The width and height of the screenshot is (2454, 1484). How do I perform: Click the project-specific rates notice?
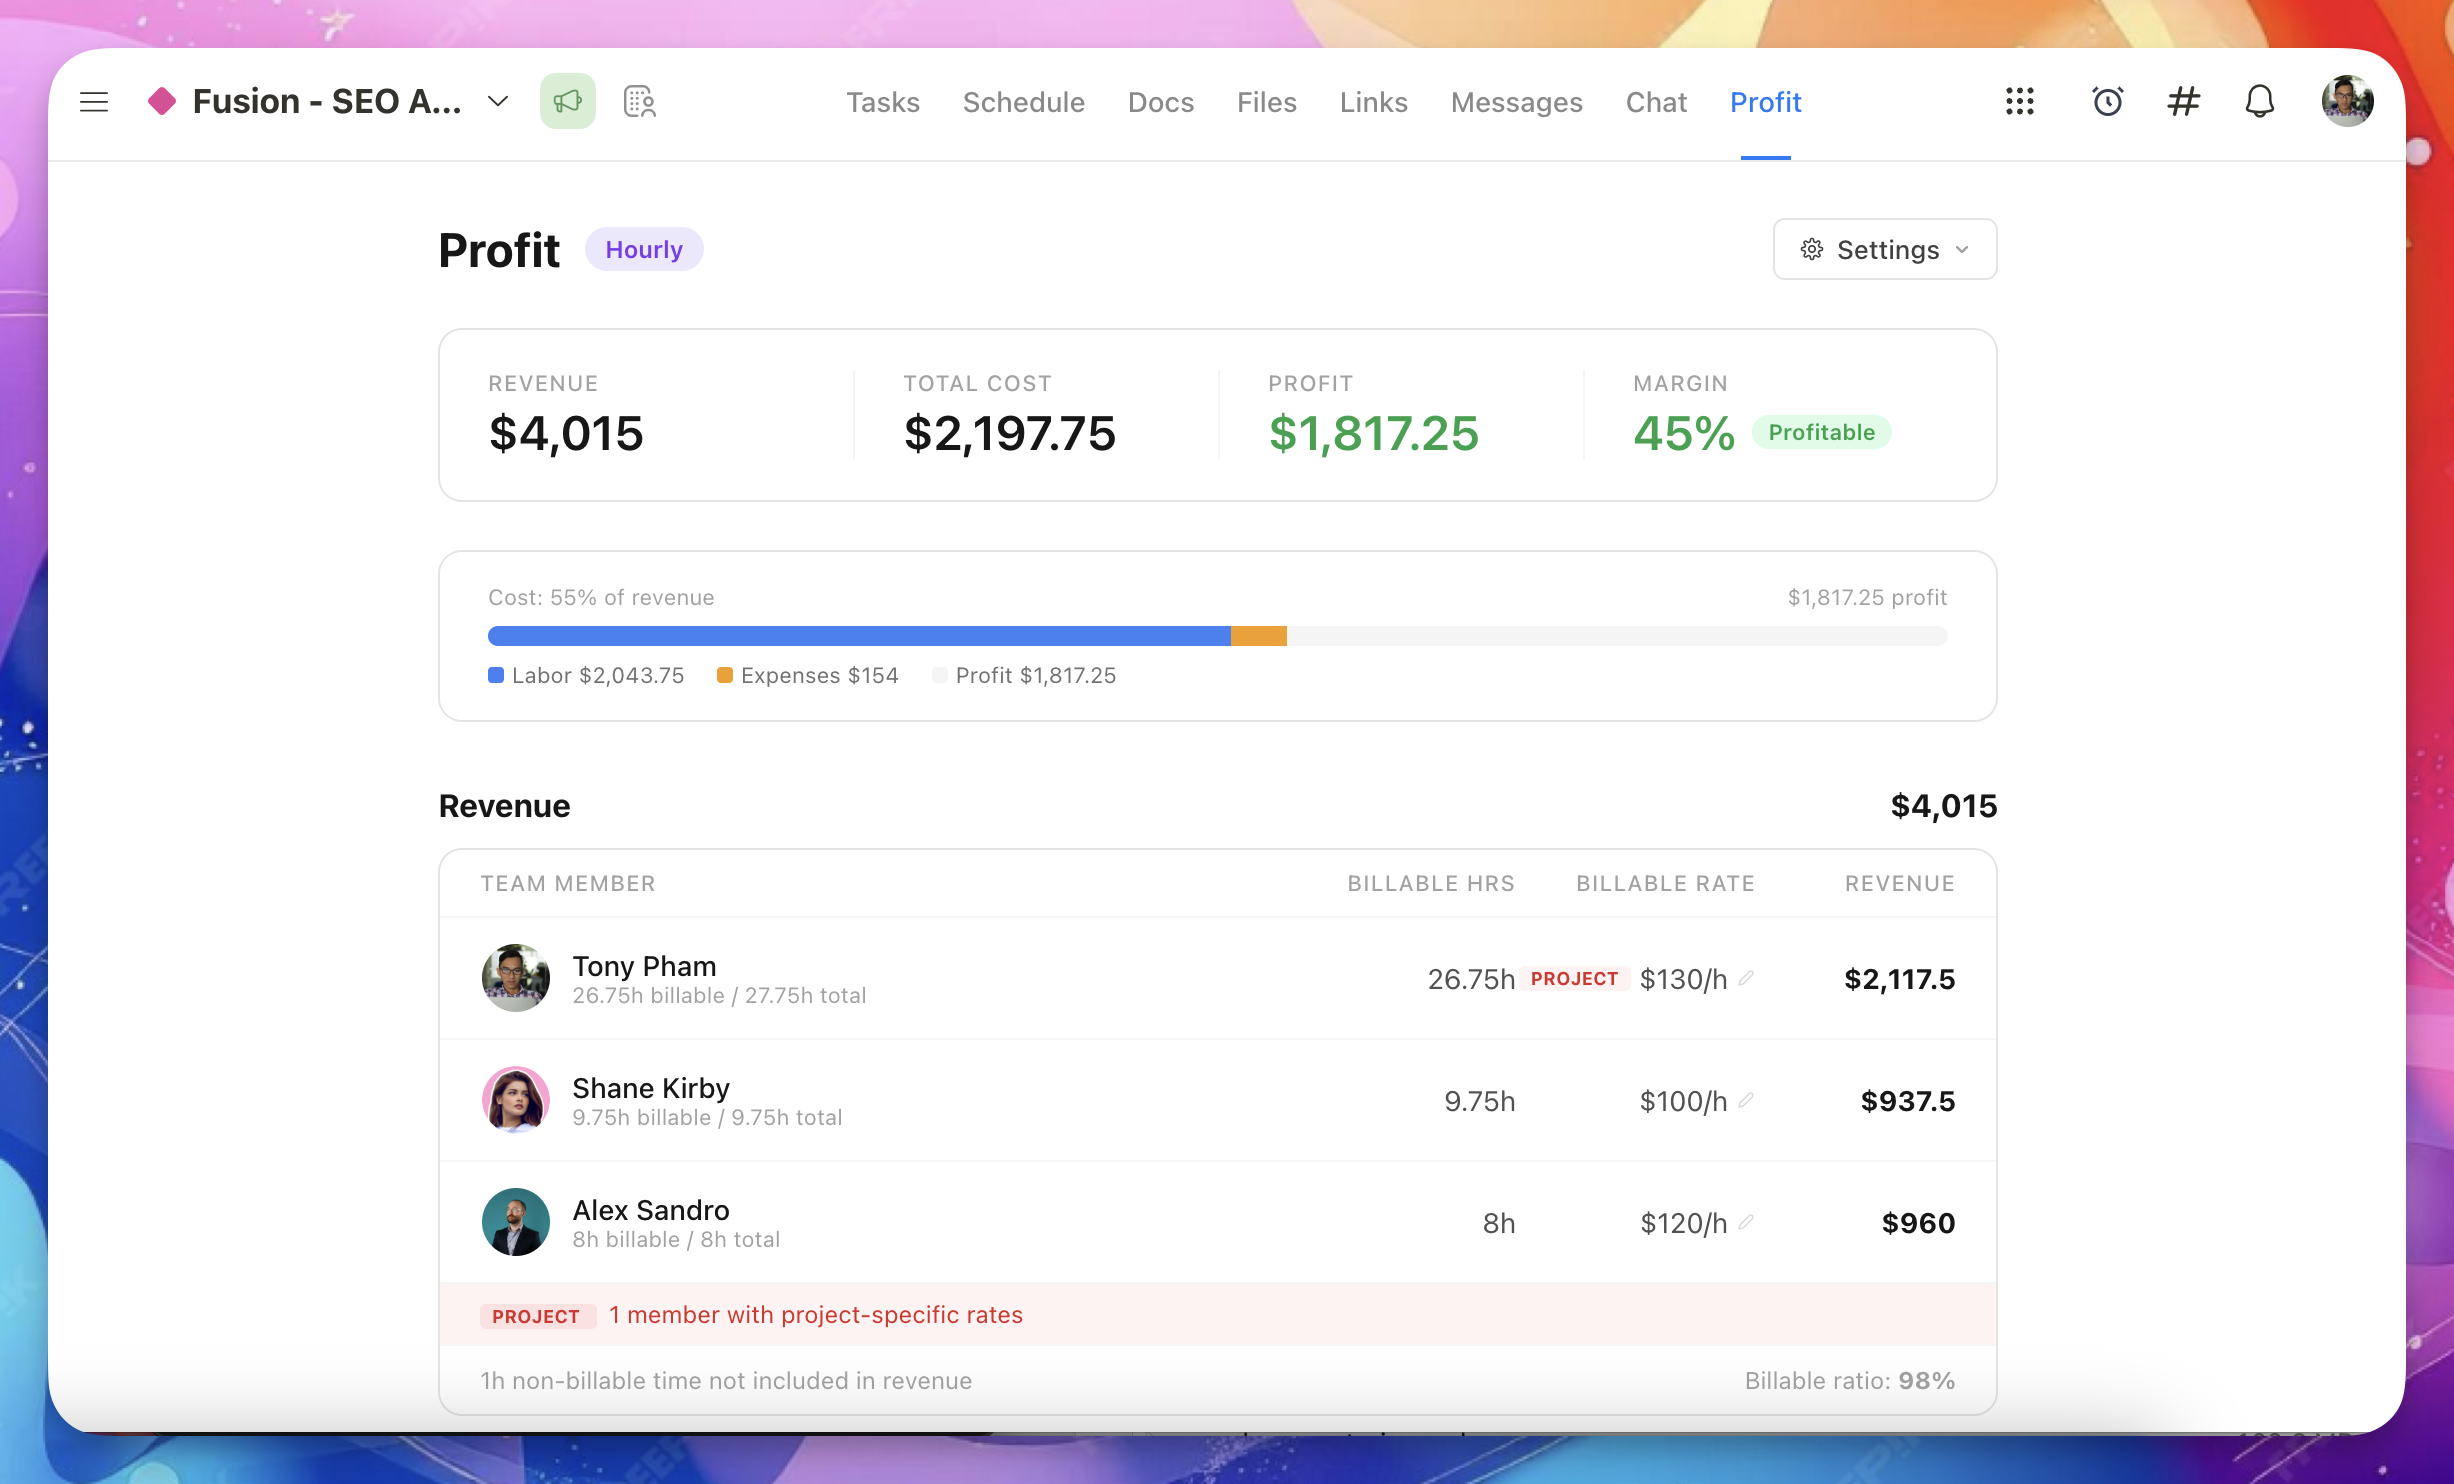click(x=815, y=1315)
